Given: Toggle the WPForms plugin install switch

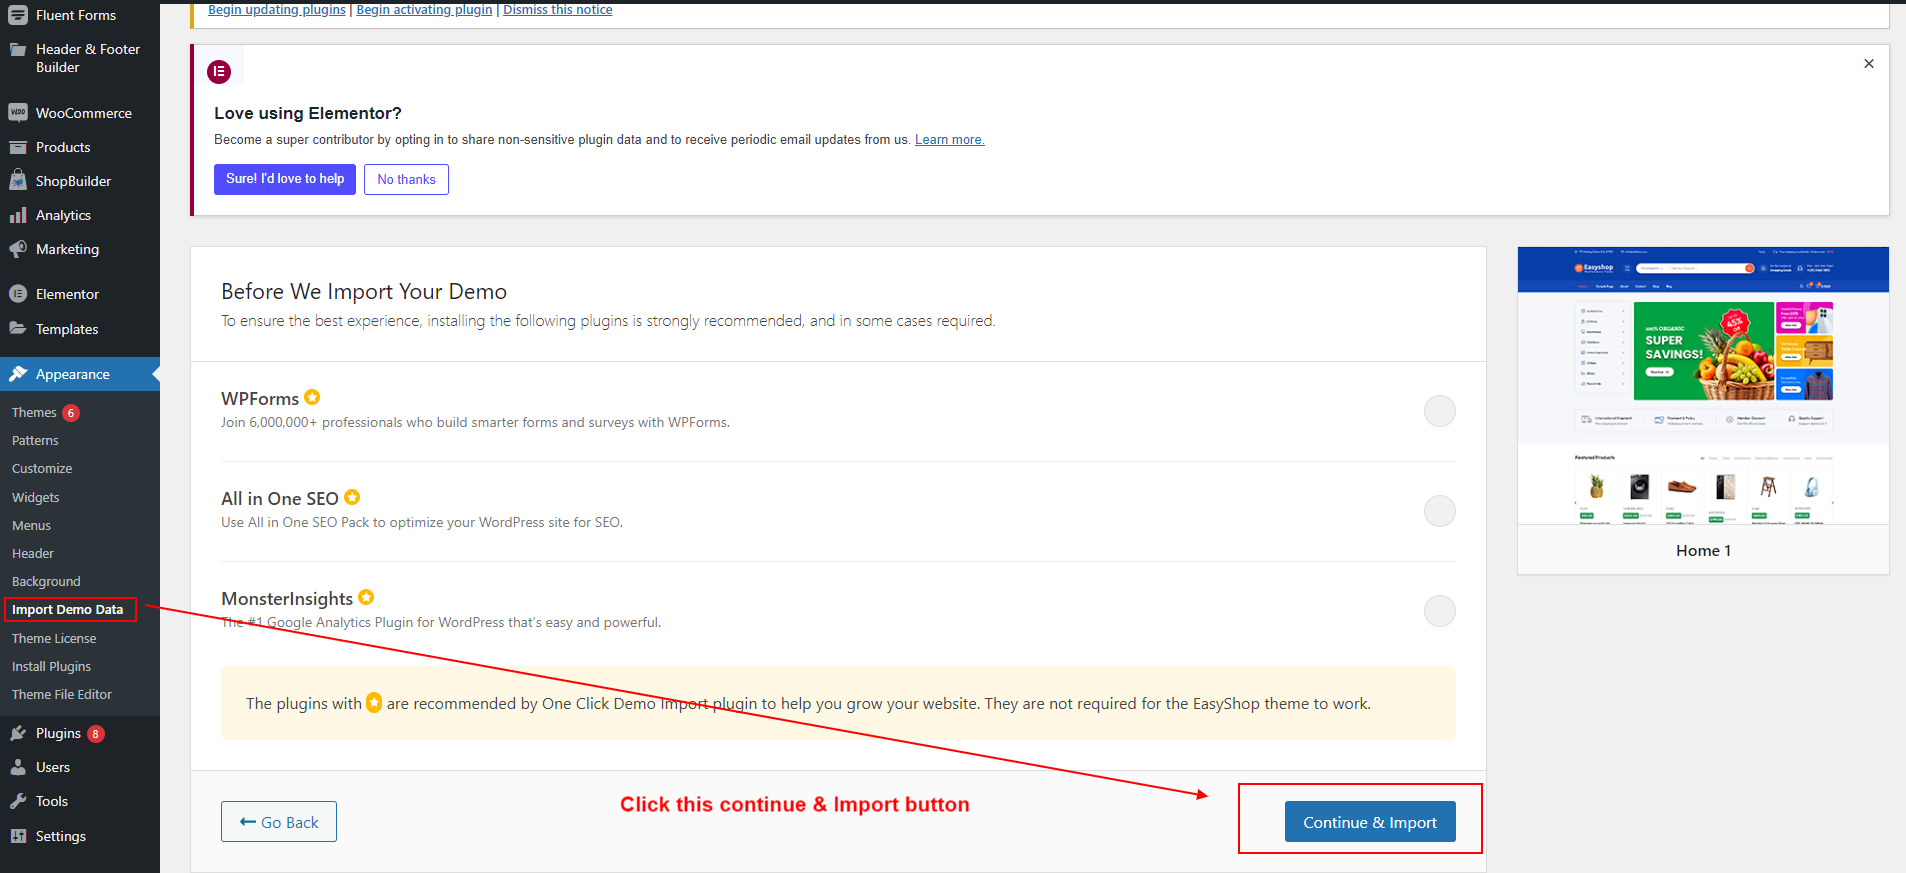Looking at the screenshot, I should coord(1440,411).
